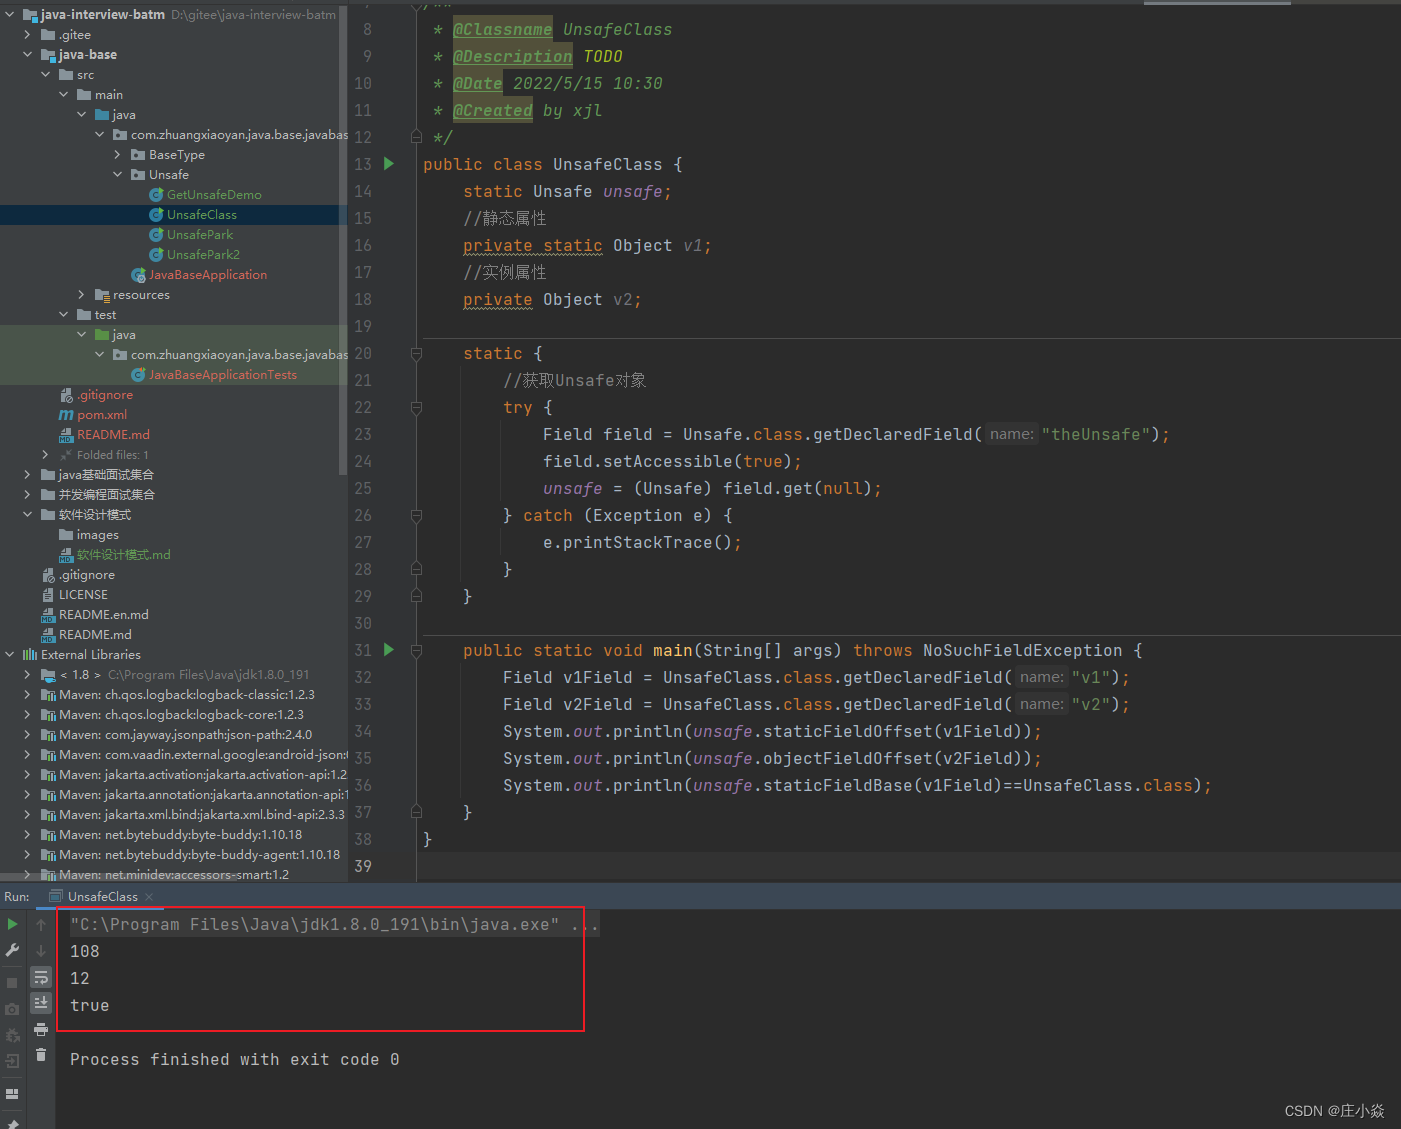Click the attach debugger bug icon

click(x=12, y=1036)
